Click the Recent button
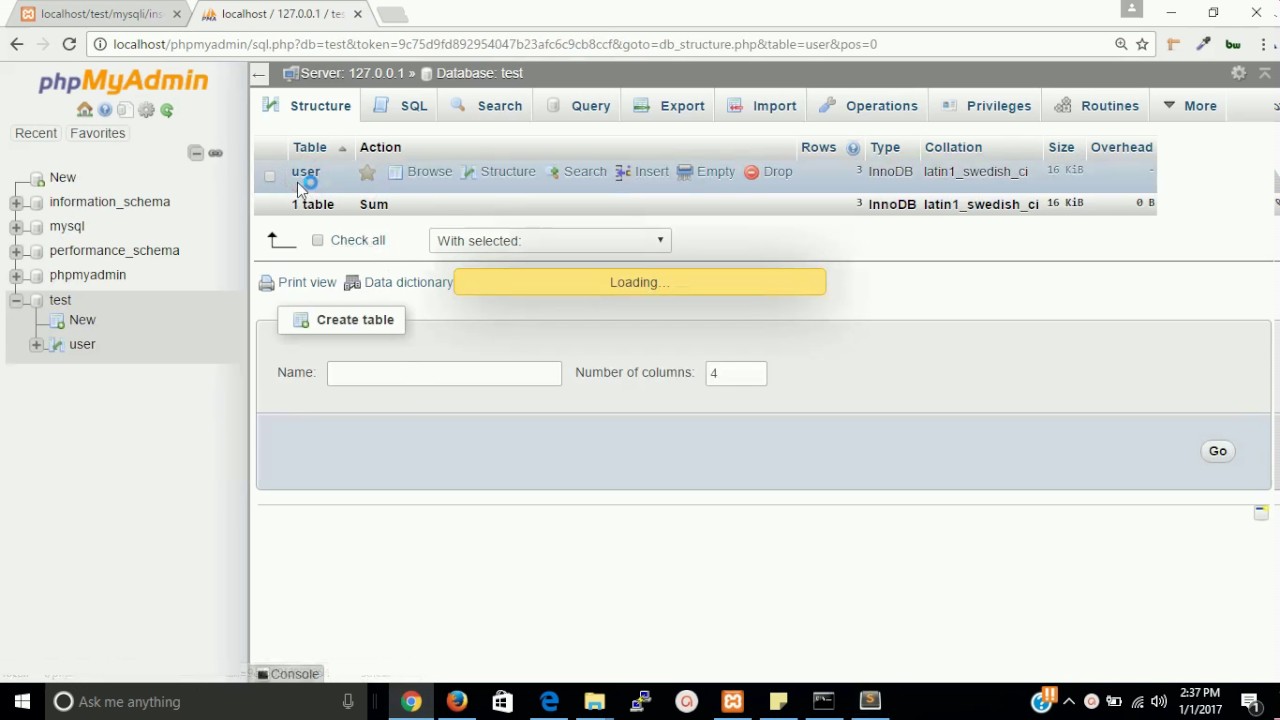 click(x=36, y=133)
